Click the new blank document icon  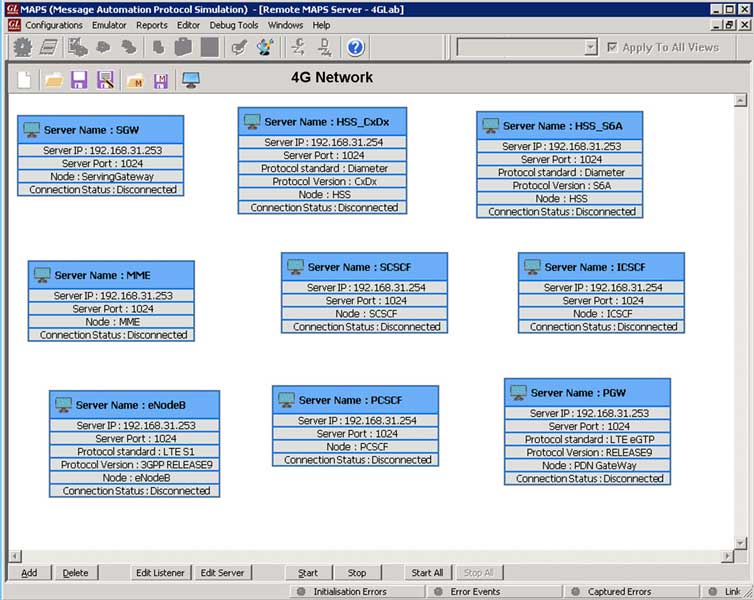coord(25,80)
